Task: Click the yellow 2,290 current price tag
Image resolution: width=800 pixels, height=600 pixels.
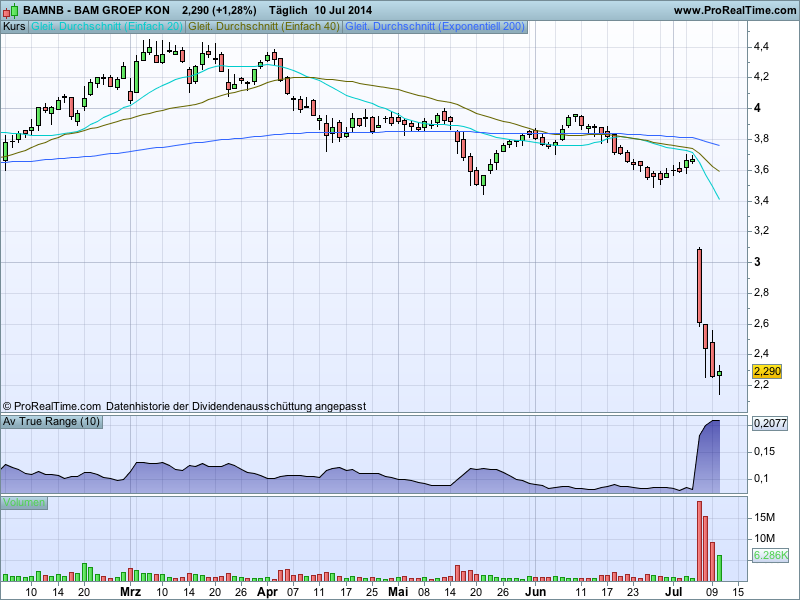Action: point(766,371)
